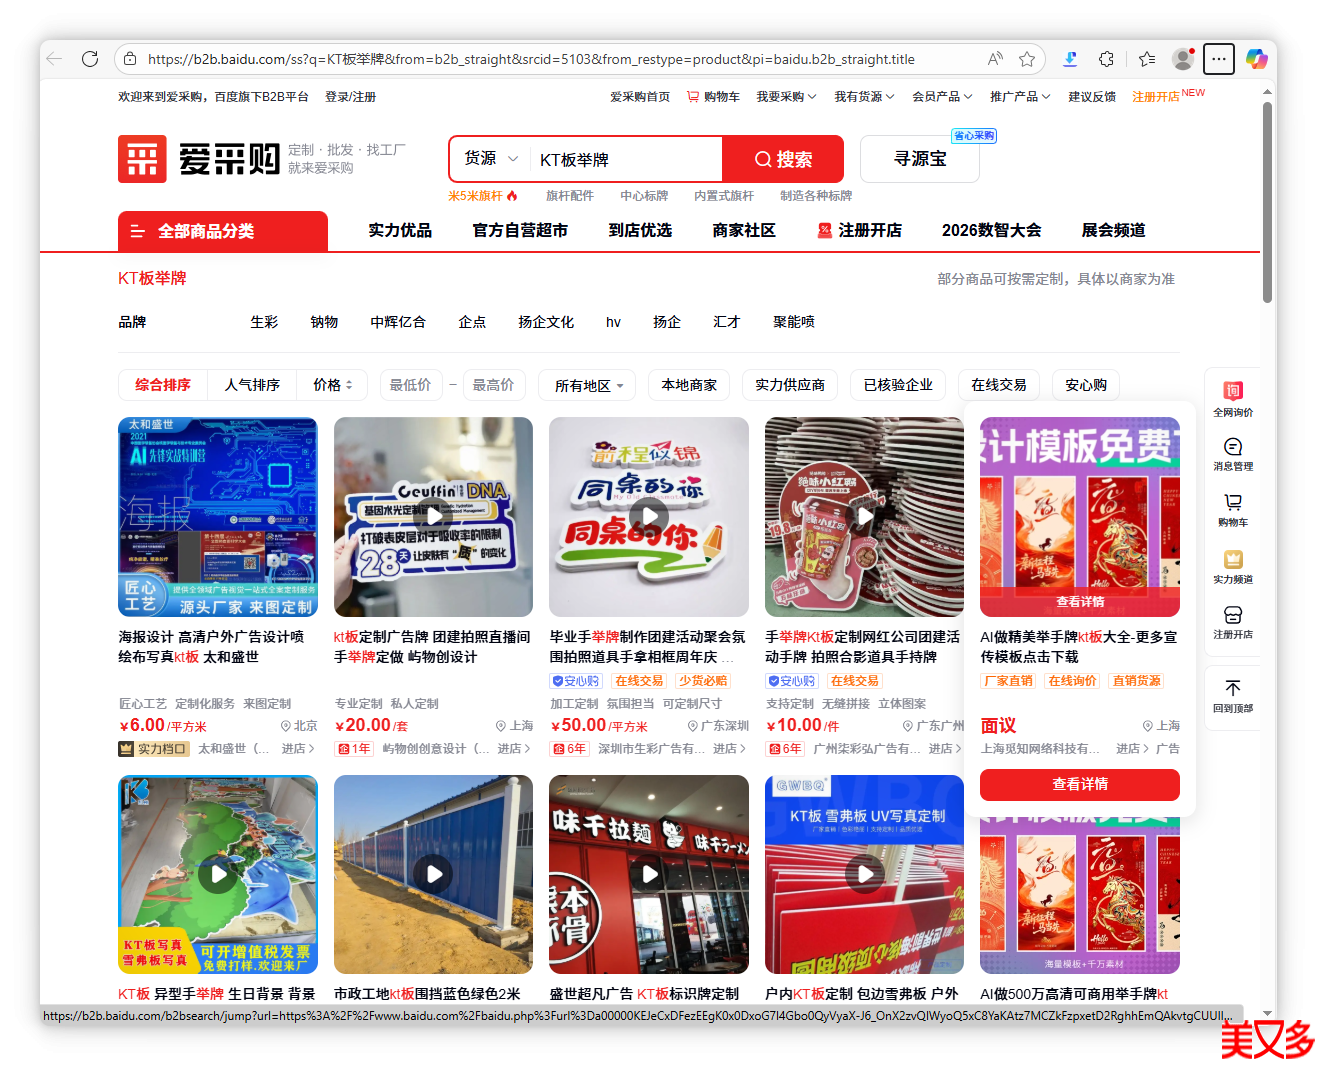Viewport: 1317px width, 1066px height.
Task: Play video on 市政工地 围挡 product
Action: pyautogui.click(x=433, y=874)
